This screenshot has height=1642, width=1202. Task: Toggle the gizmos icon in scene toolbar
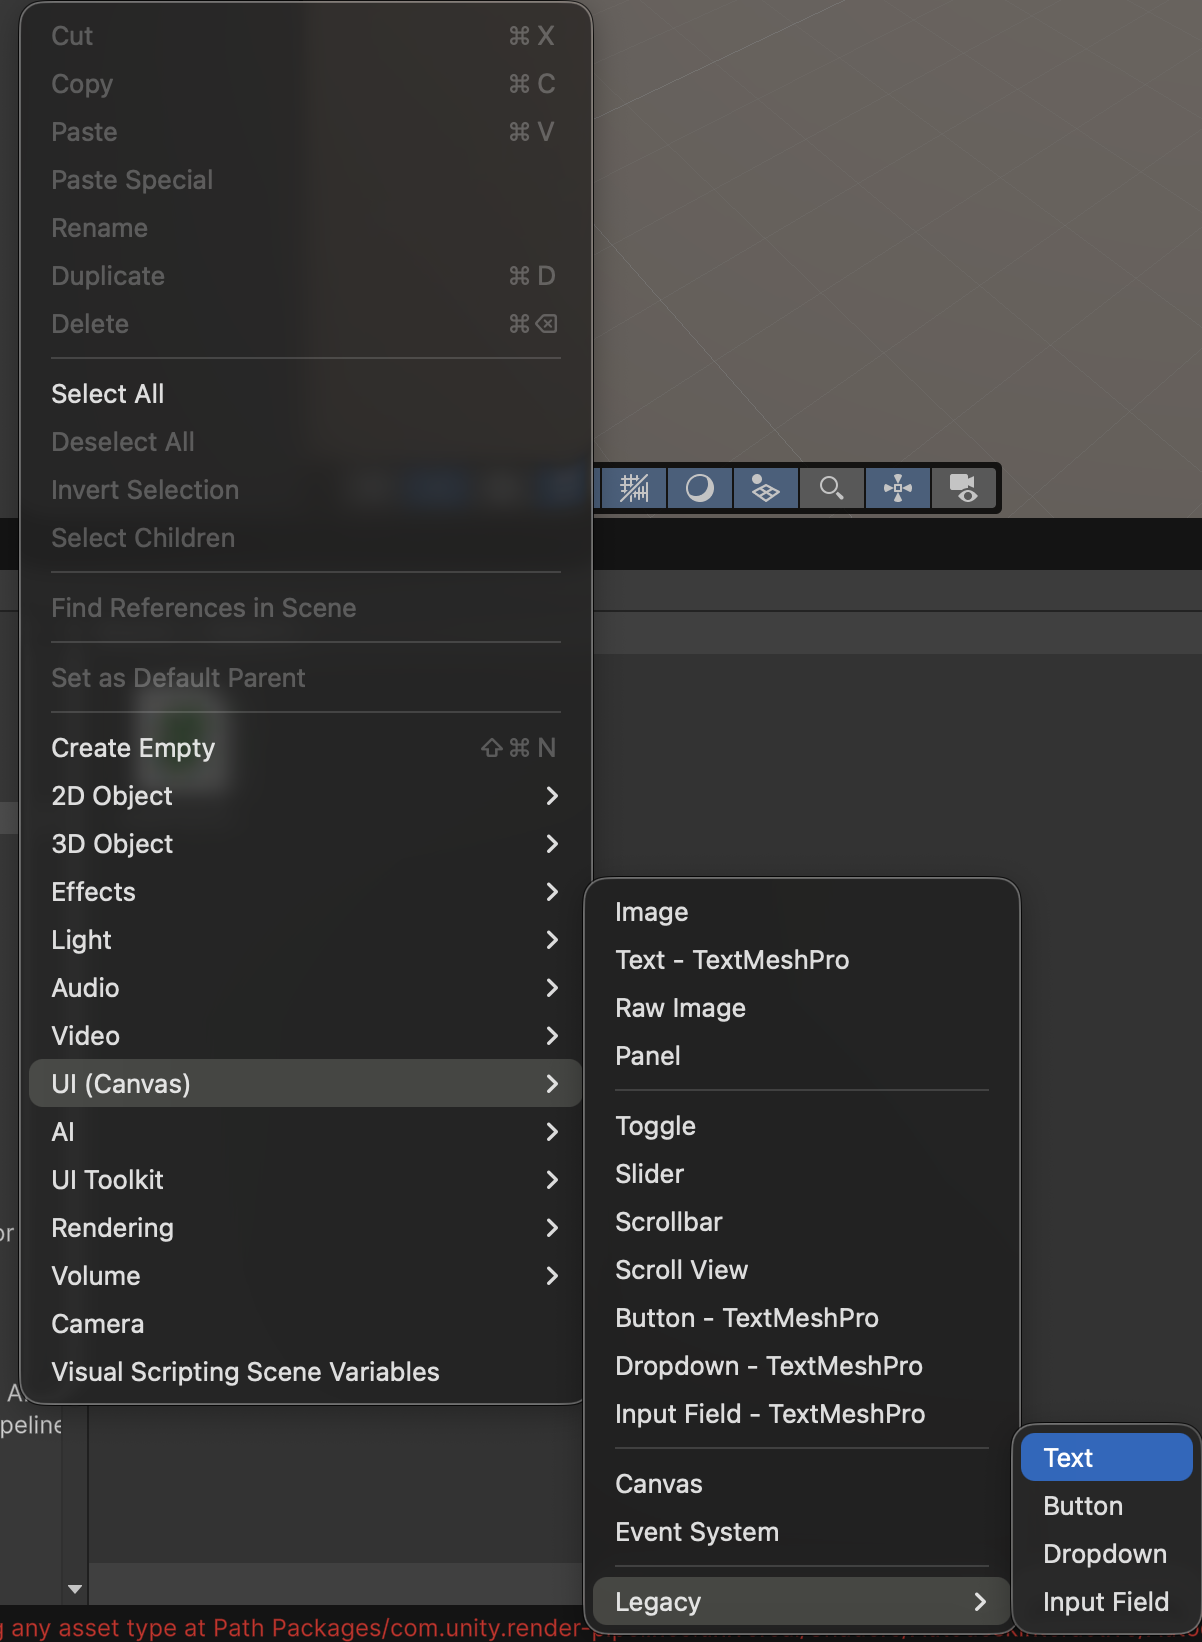(x=898, y=488)
